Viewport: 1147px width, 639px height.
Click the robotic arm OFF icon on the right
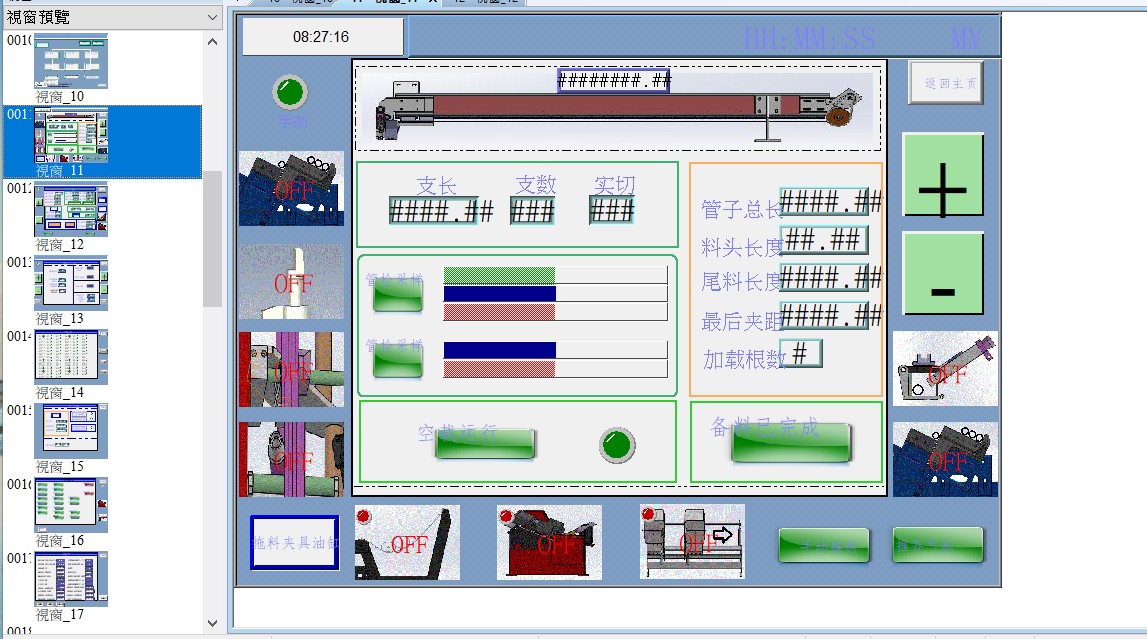click(x=944, y=369)
